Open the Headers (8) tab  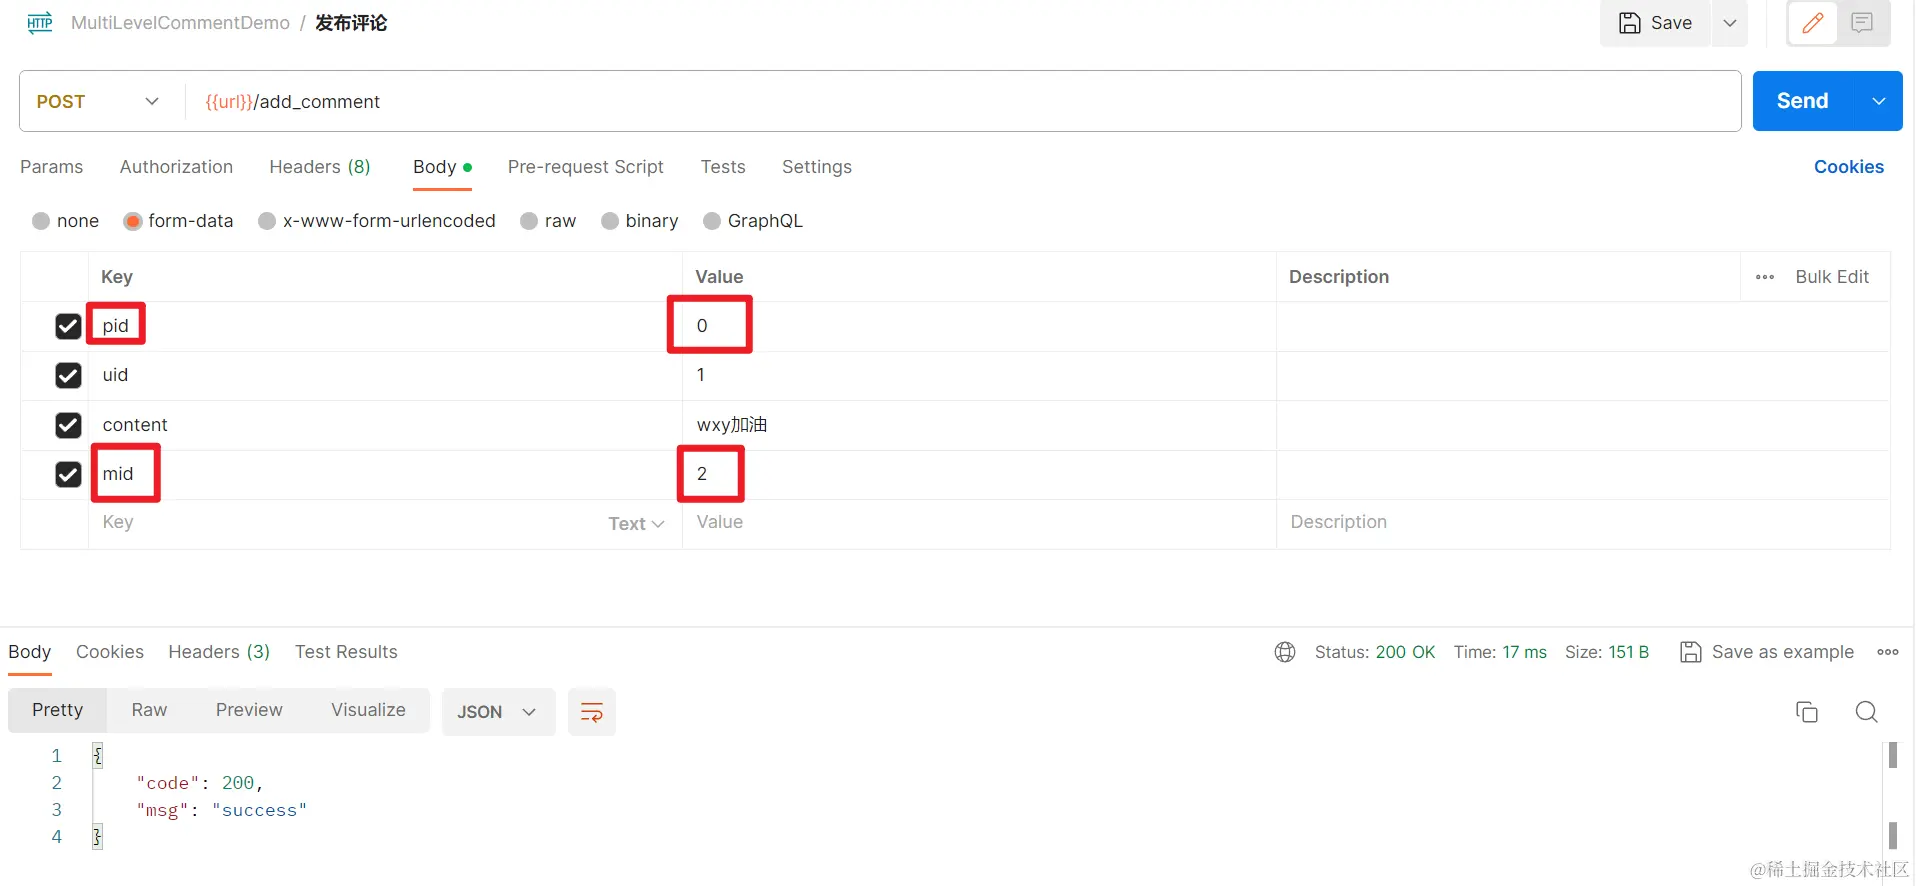(320, 167)
